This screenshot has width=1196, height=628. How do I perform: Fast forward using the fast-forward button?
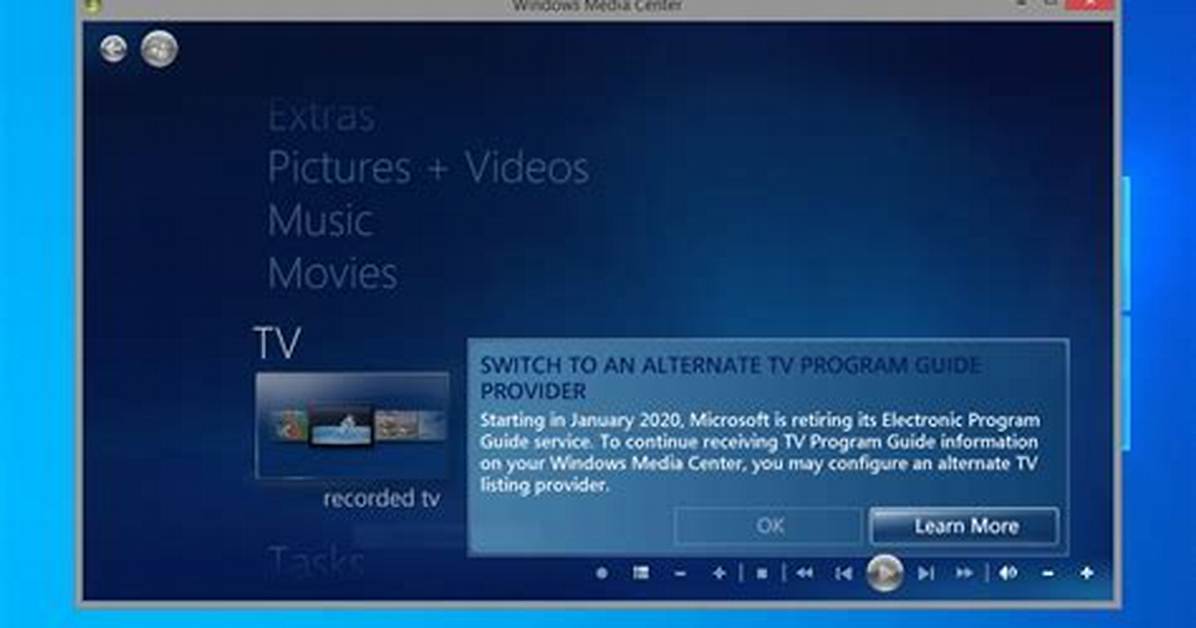point(965,573)
